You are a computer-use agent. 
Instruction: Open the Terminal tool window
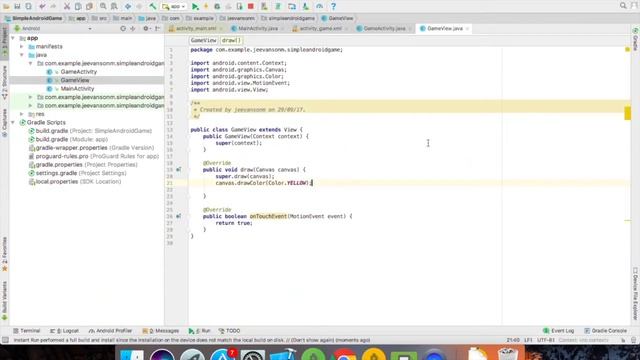(27, 331)
